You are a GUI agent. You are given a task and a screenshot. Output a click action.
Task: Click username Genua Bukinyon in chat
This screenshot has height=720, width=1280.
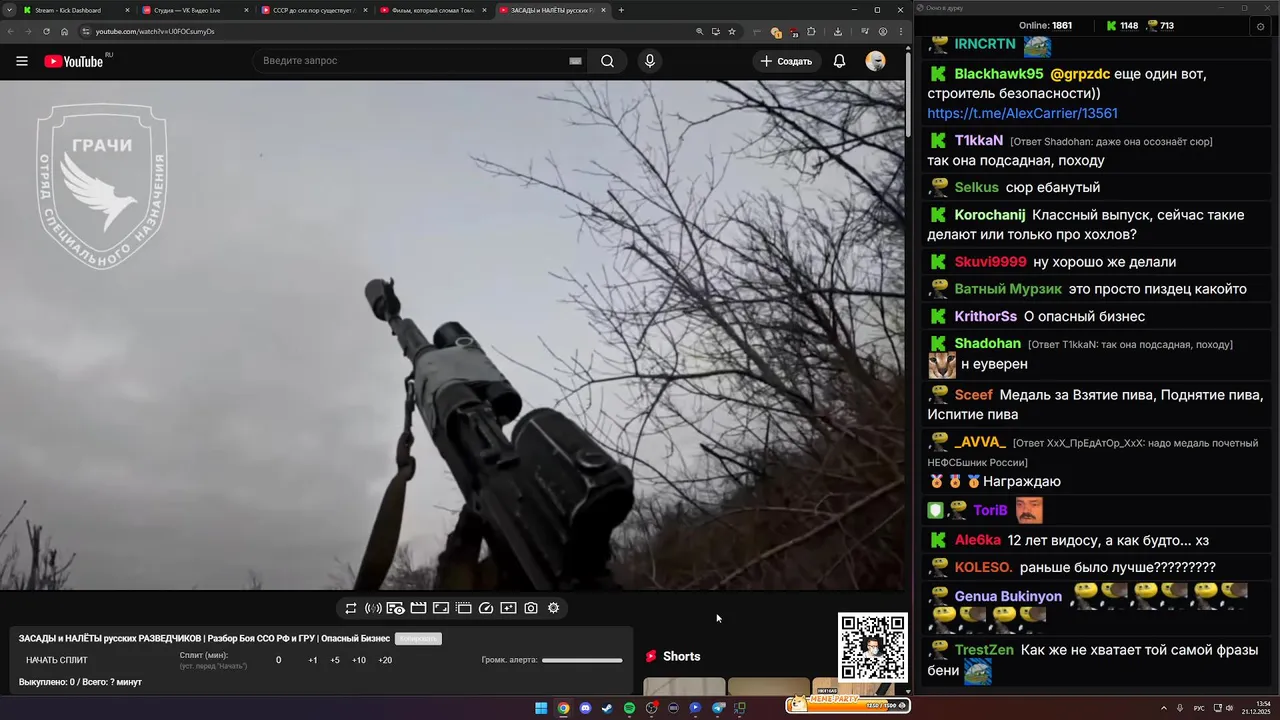pyautogui.click(x=1008, y=596)
